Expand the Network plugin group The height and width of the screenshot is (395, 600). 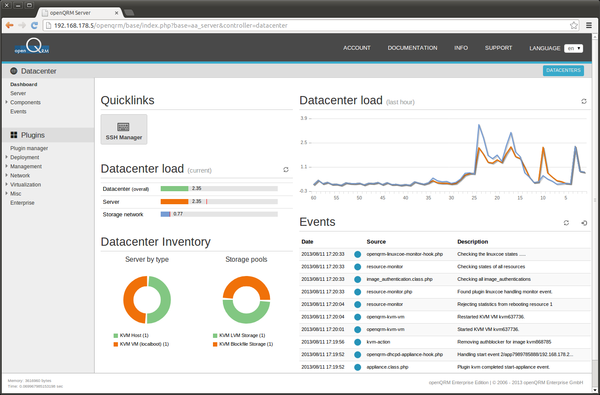click(x=7, y=175)
